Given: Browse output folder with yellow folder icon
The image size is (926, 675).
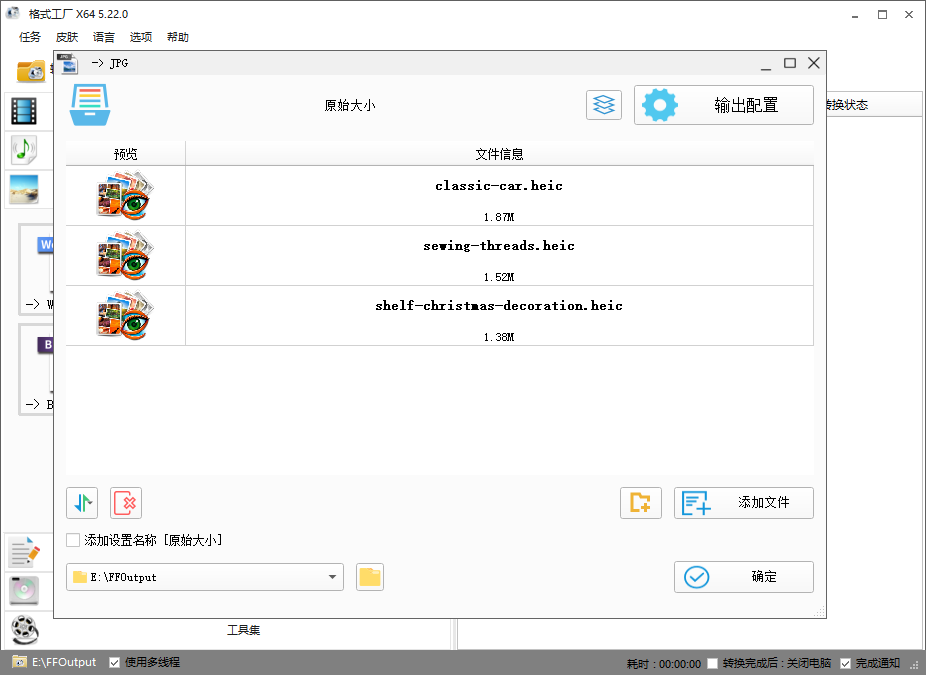Looking at the screenshot, I should [x=370, y=577].
